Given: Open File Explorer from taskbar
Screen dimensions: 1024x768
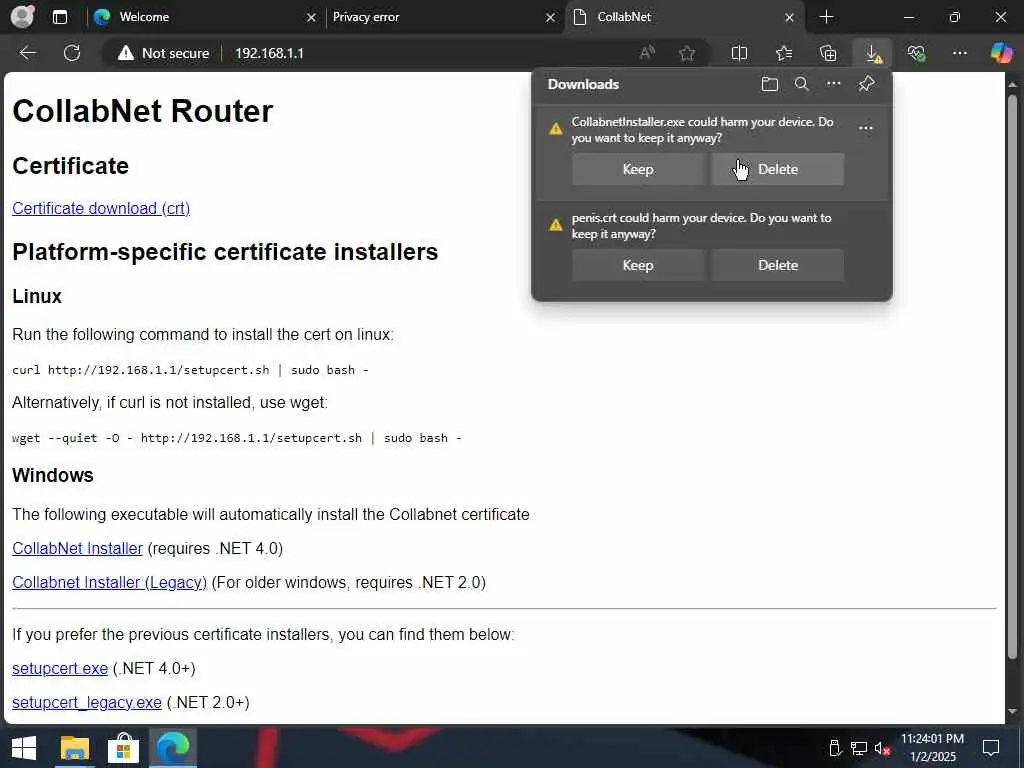Looking at the screenshot, I should click(x=74, y=748).
